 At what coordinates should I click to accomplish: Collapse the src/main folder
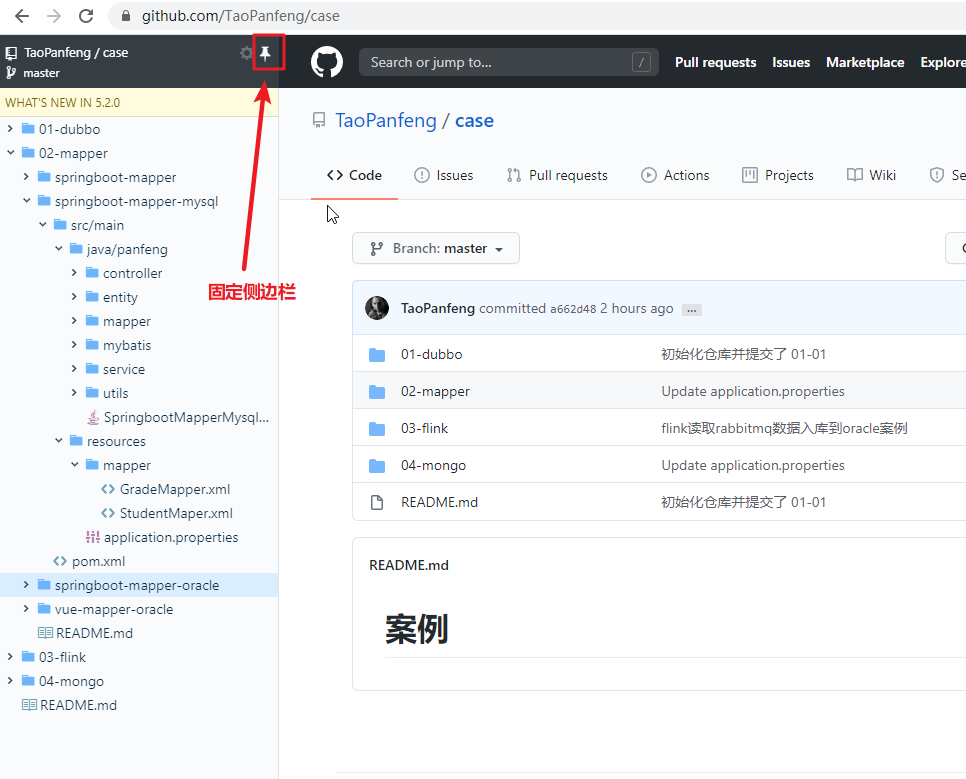click(43, 225)
